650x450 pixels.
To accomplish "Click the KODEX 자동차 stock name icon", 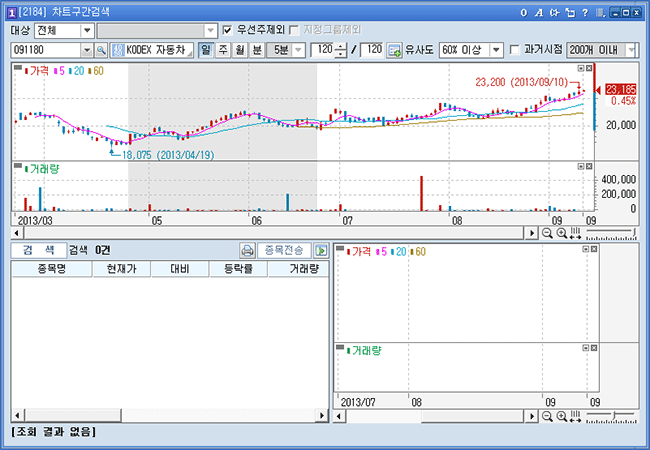I will [x=118, y=50].
